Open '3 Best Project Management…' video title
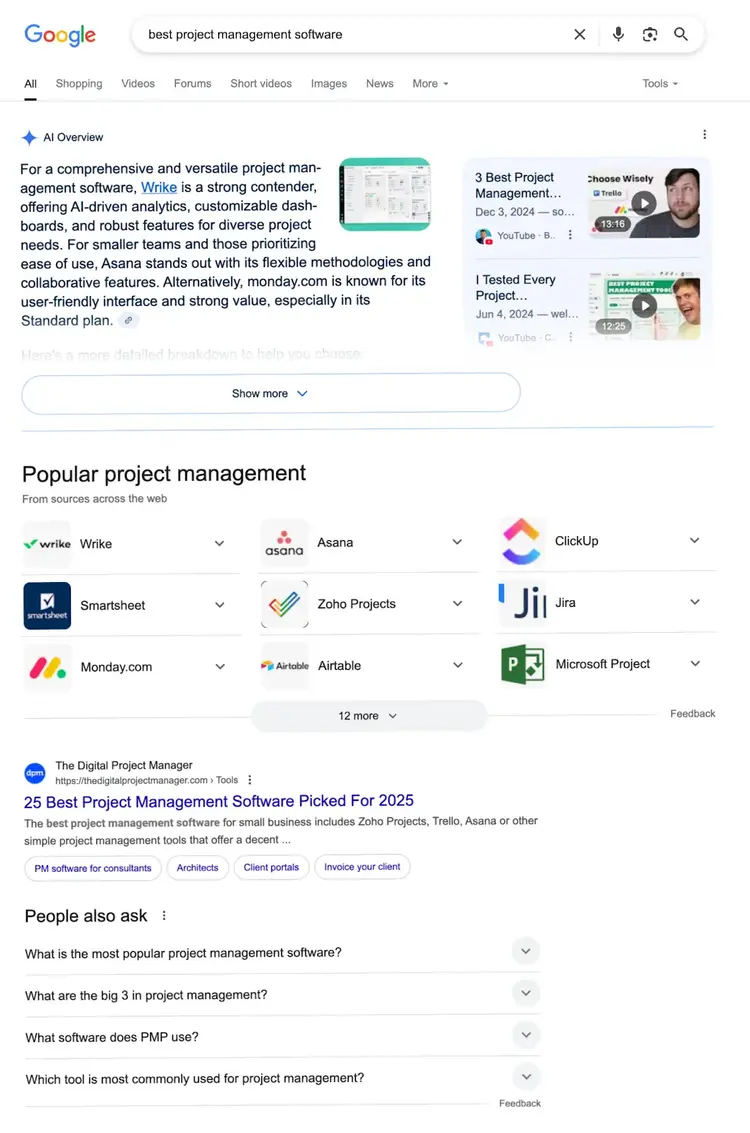 [x=518, y=185]
